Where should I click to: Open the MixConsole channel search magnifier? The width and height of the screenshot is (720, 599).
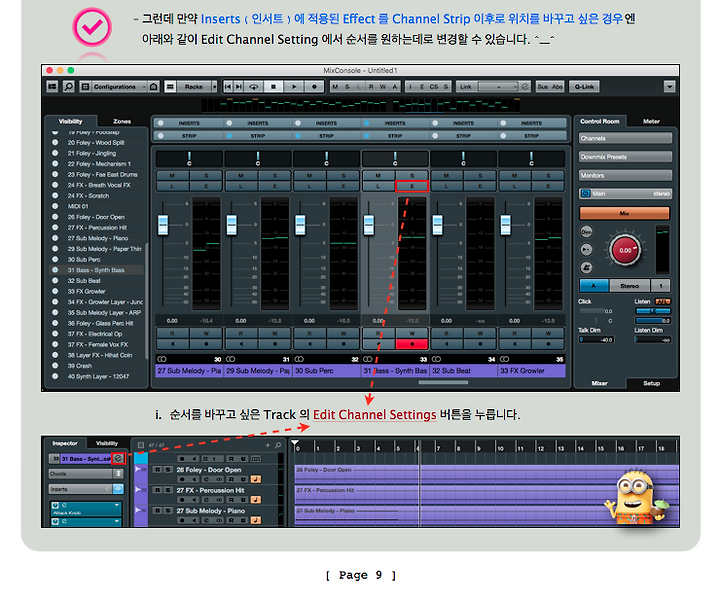[x=68, y=86]
